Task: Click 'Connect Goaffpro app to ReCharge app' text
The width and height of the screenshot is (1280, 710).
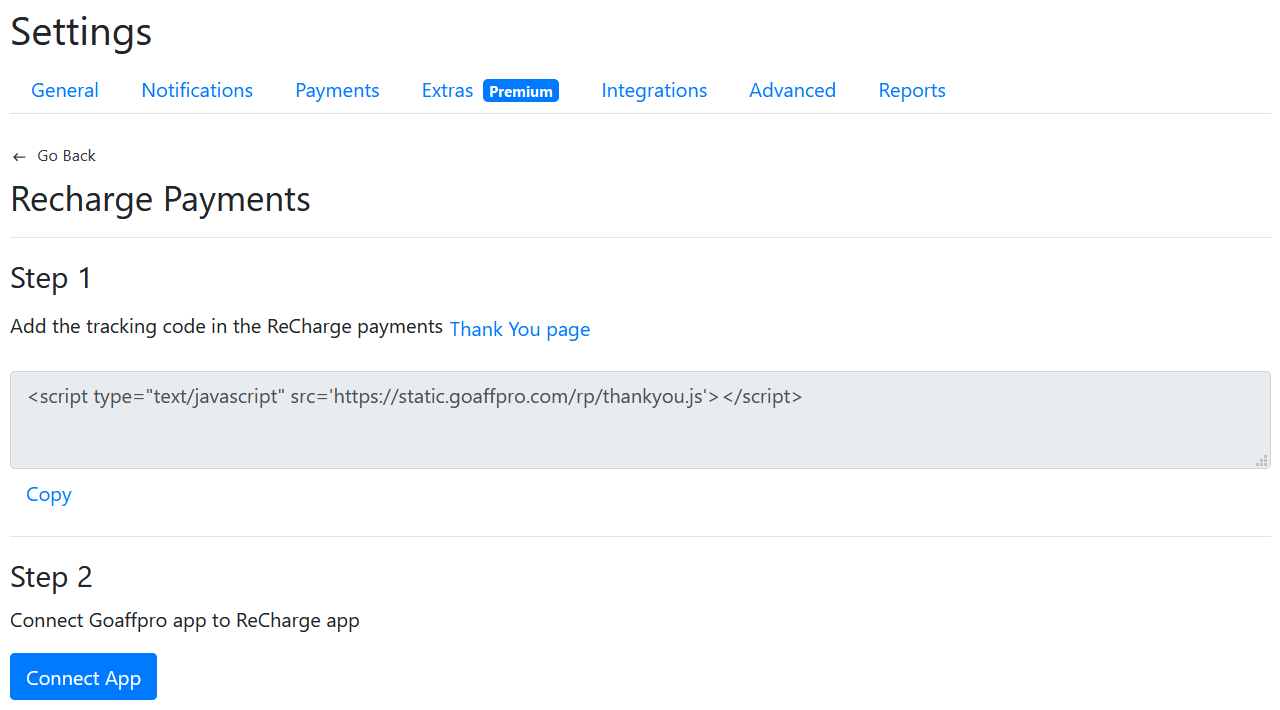Action: [185, 620]
